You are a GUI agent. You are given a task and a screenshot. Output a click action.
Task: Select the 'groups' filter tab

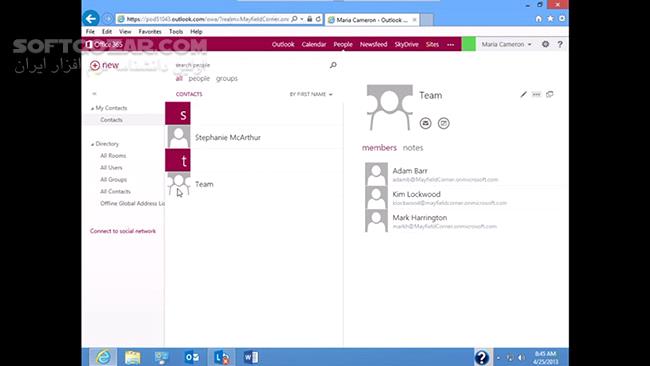[x=227, y=78]
